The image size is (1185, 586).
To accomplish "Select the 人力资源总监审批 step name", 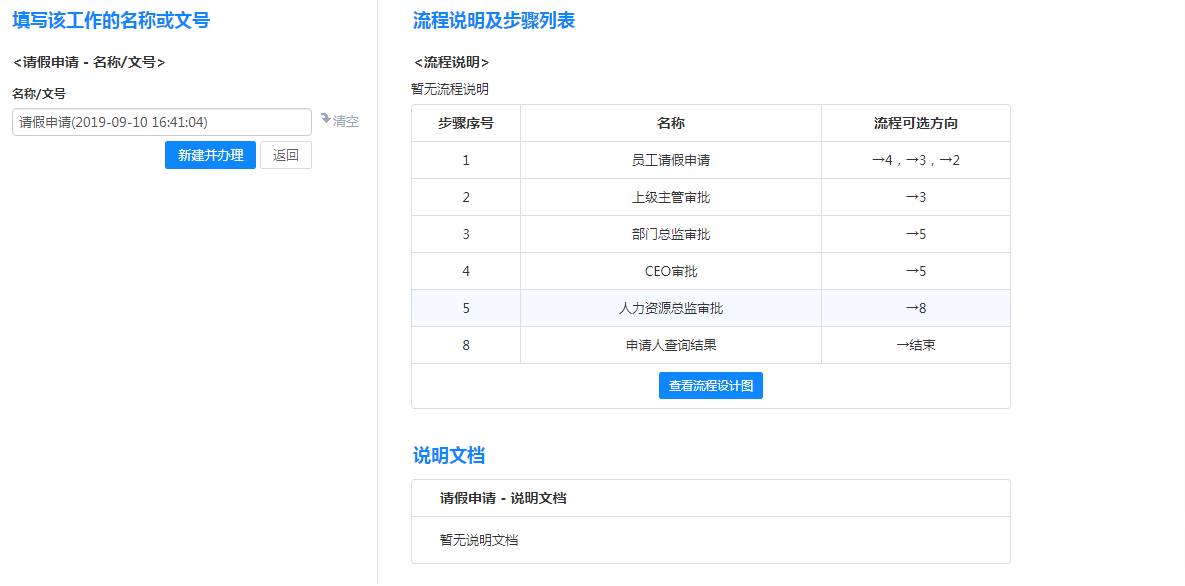I will pos(670,308).
